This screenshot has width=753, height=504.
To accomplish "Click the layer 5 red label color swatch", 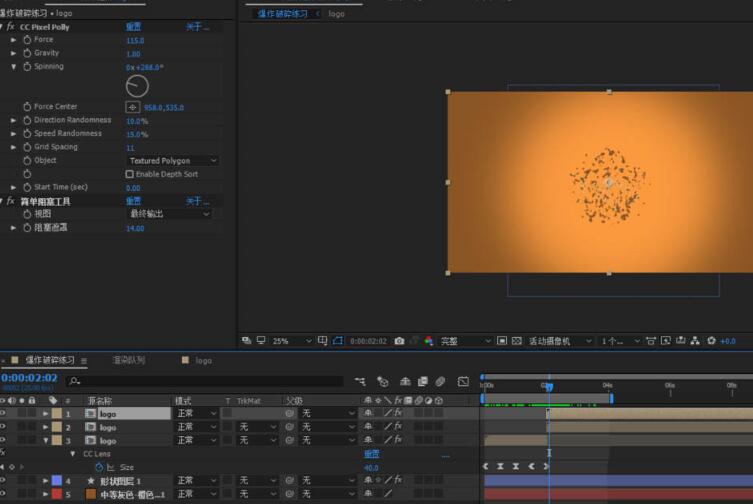I will tap(57, 493).
